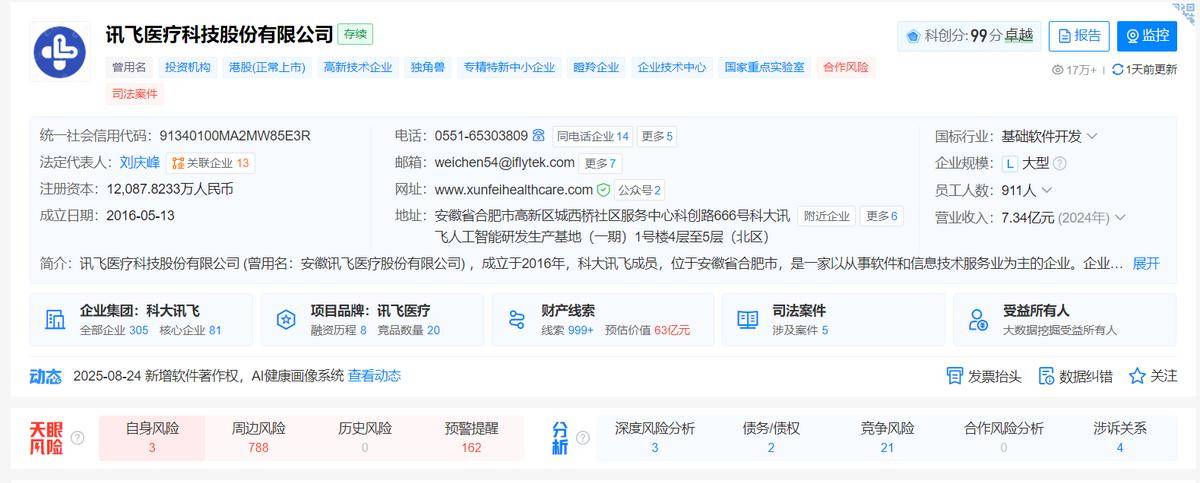The width and height of the screenshot is (1200, 483).
Task: Click the 全部企业 305 count
Action: 114,330
